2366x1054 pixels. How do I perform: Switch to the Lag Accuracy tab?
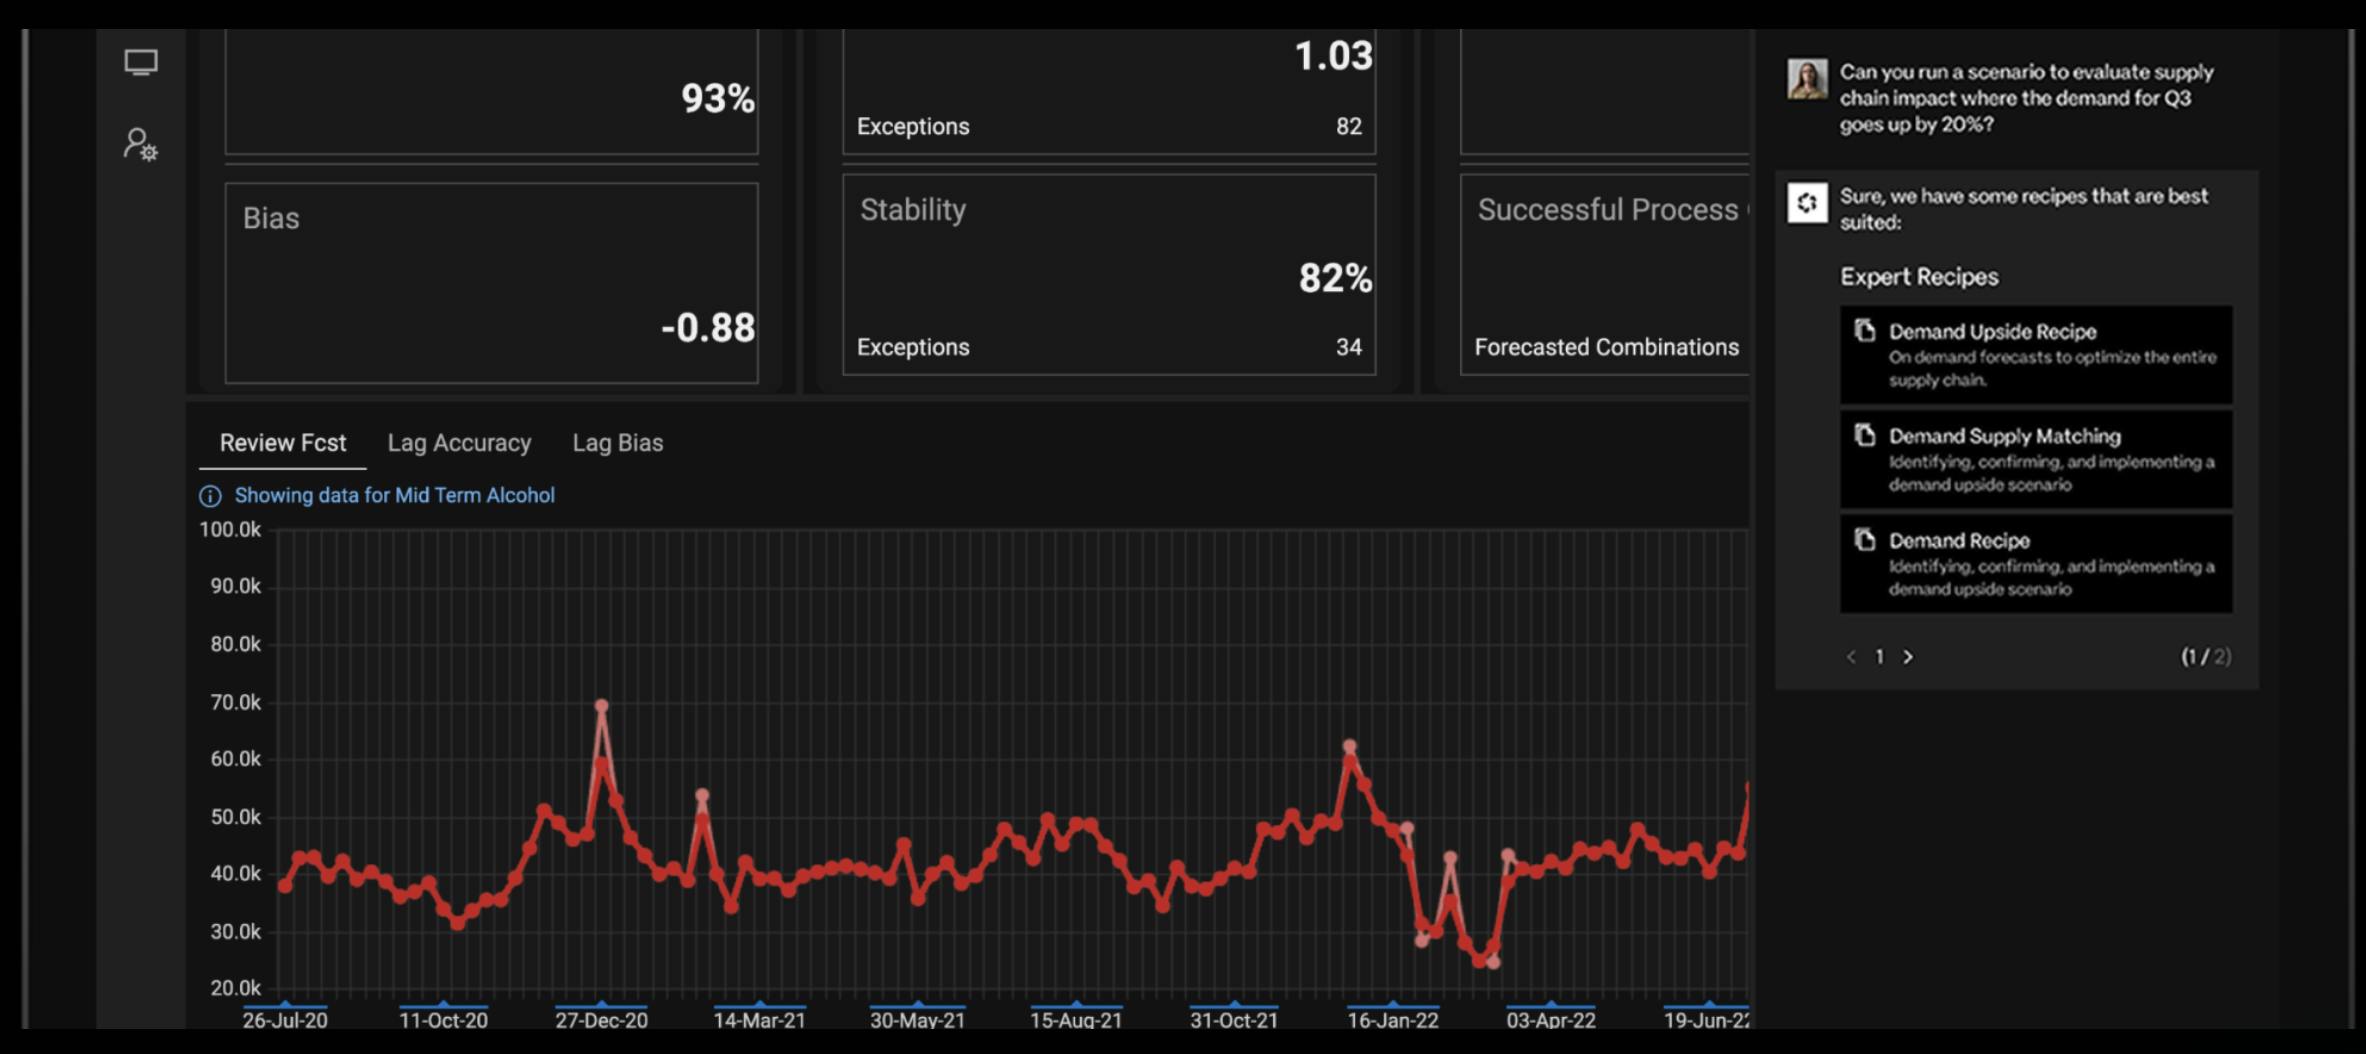click(x=459, y=443)
